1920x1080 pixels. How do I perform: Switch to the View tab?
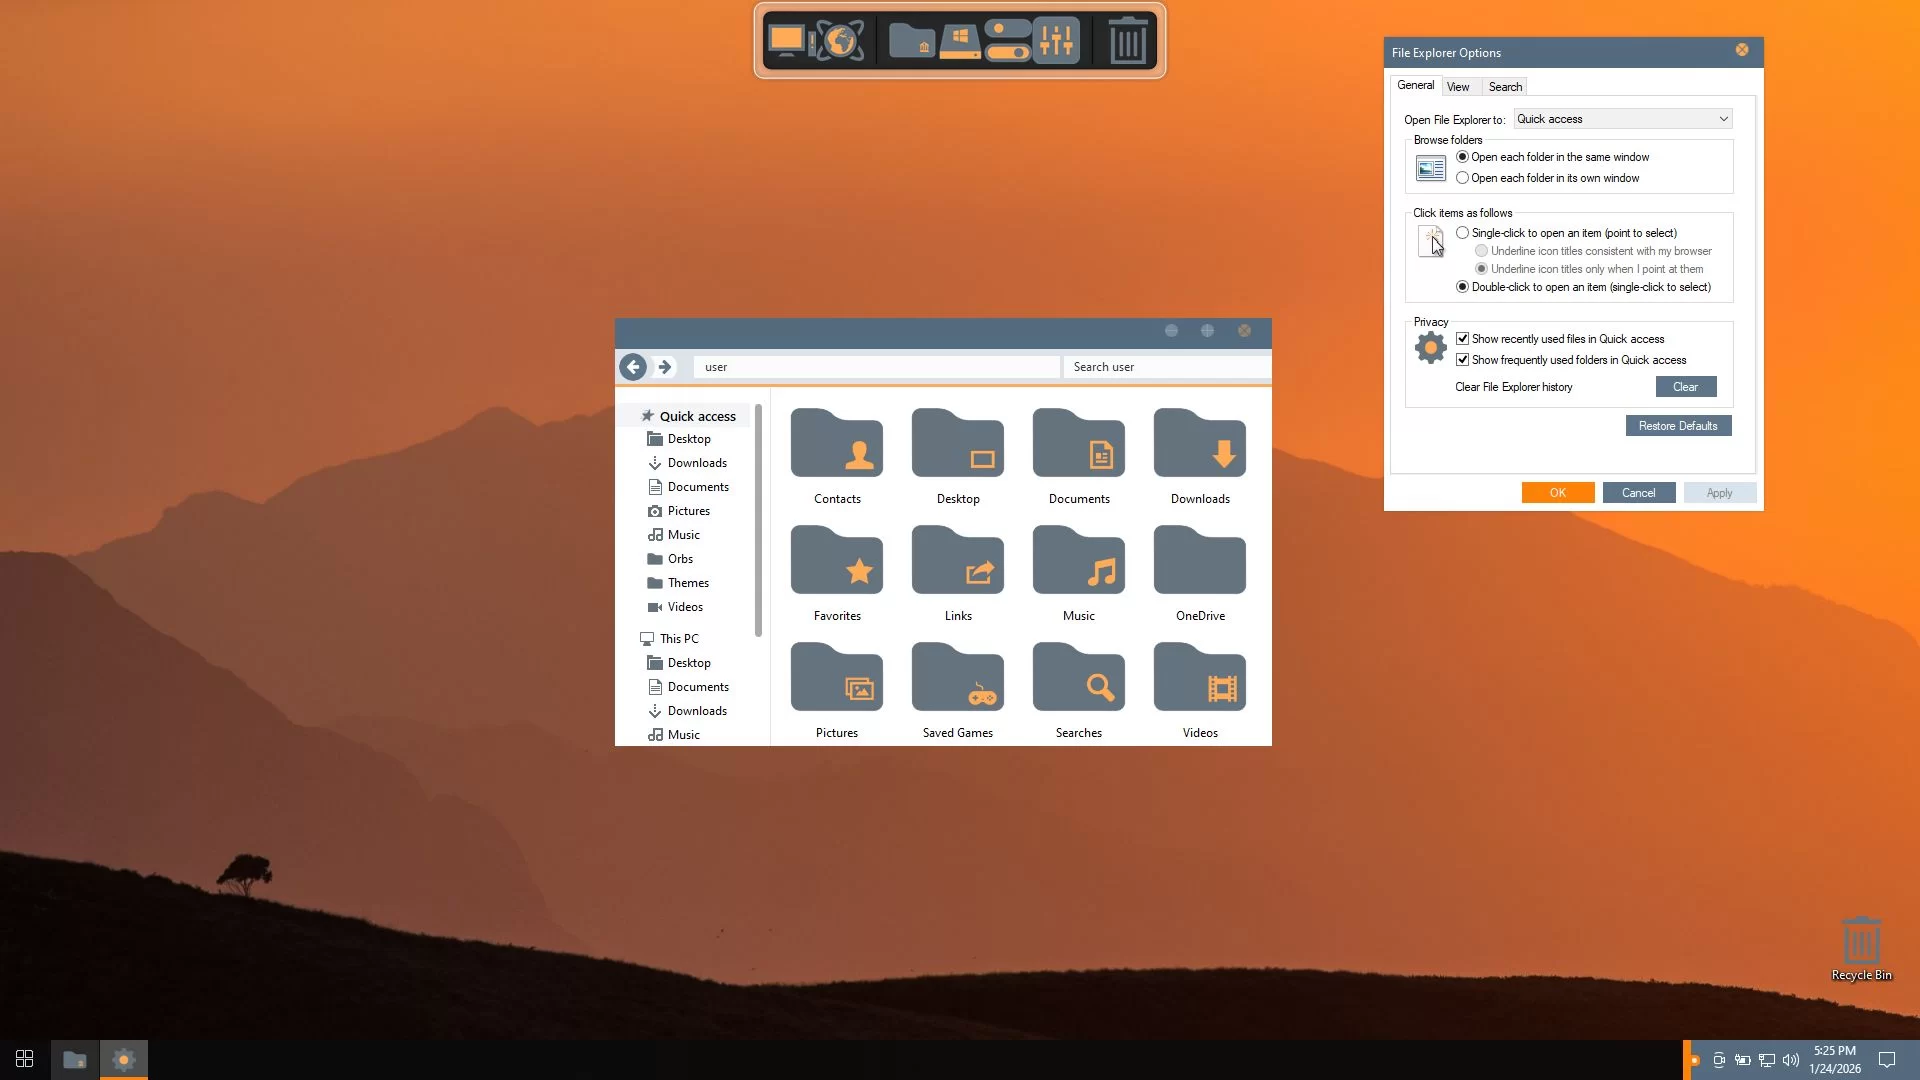point(1458,87)
